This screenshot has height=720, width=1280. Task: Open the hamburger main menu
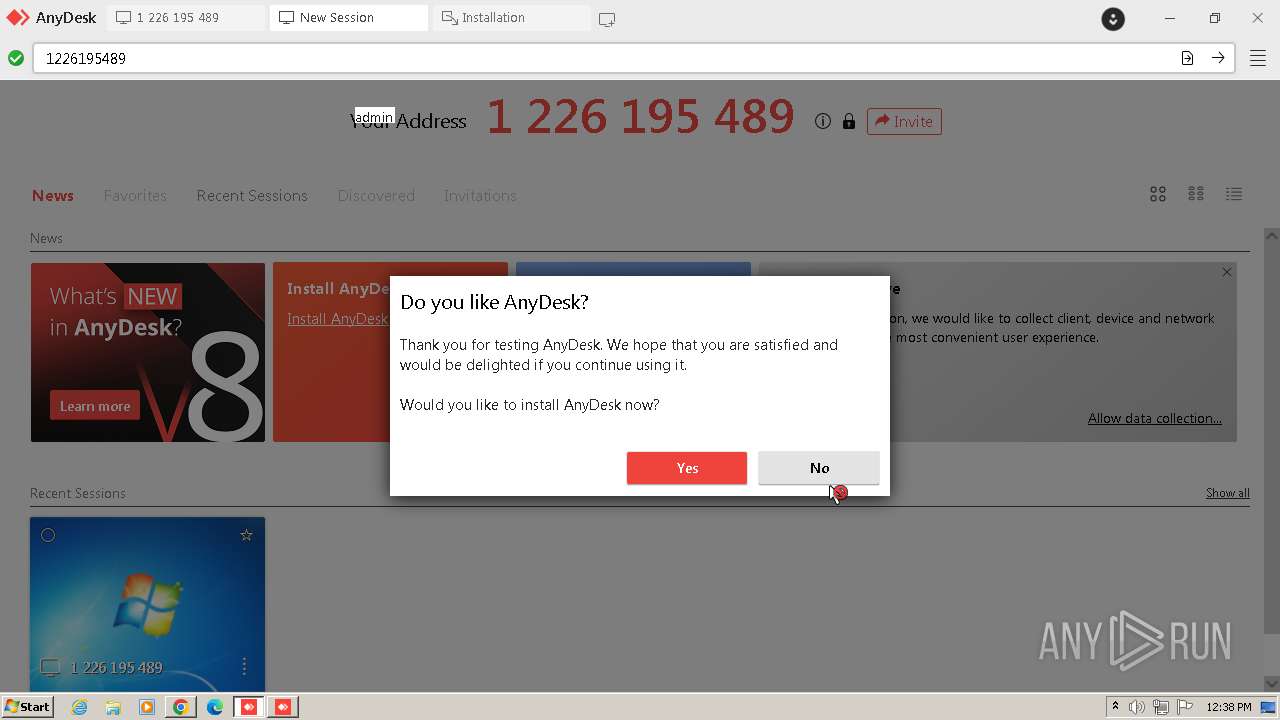click(1258, 58)
